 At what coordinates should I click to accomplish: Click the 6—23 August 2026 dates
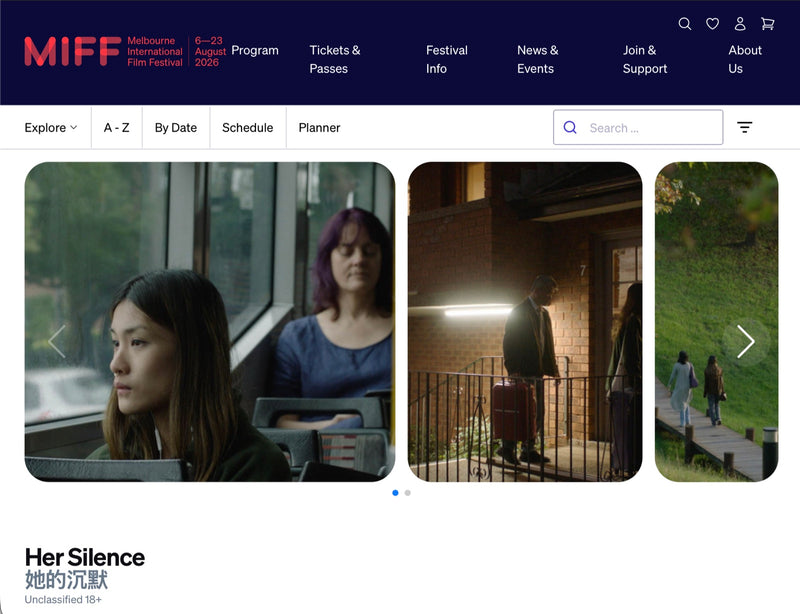tap(210, 52)
